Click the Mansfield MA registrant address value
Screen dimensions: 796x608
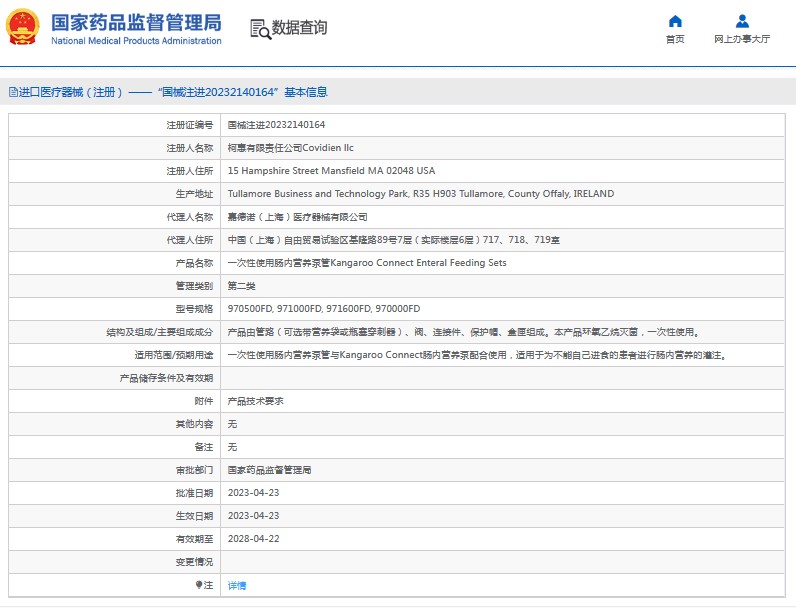pyautogui.click(x=331, y=171)
